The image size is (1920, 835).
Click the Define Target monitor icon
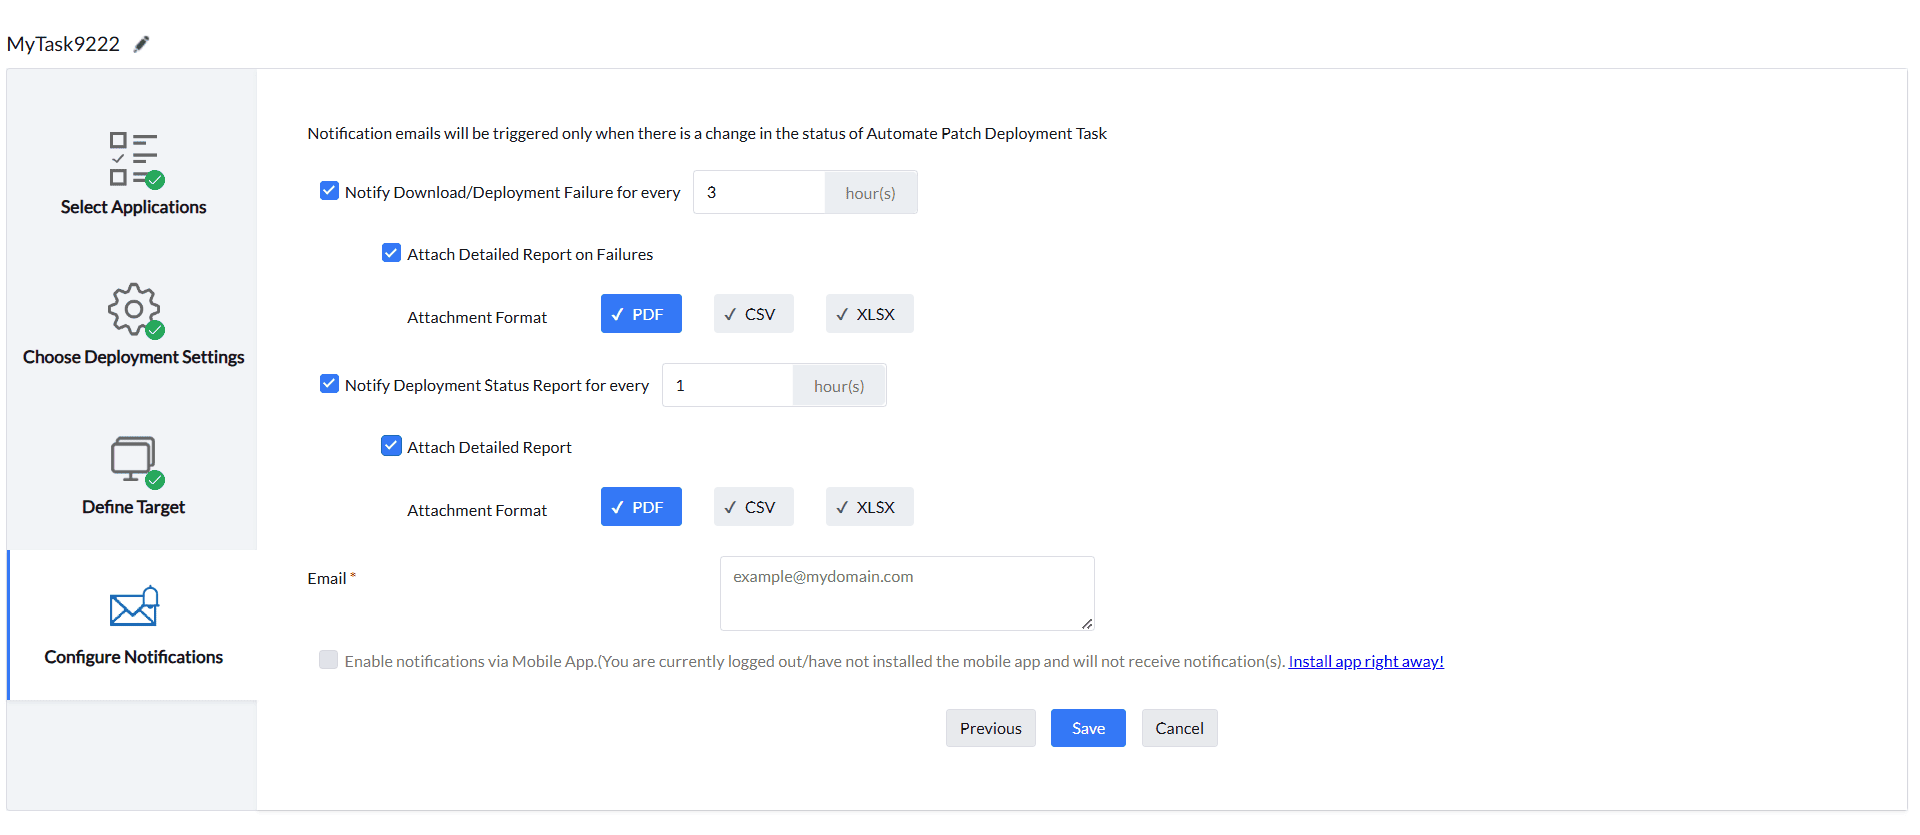click(x=134, y=460)
